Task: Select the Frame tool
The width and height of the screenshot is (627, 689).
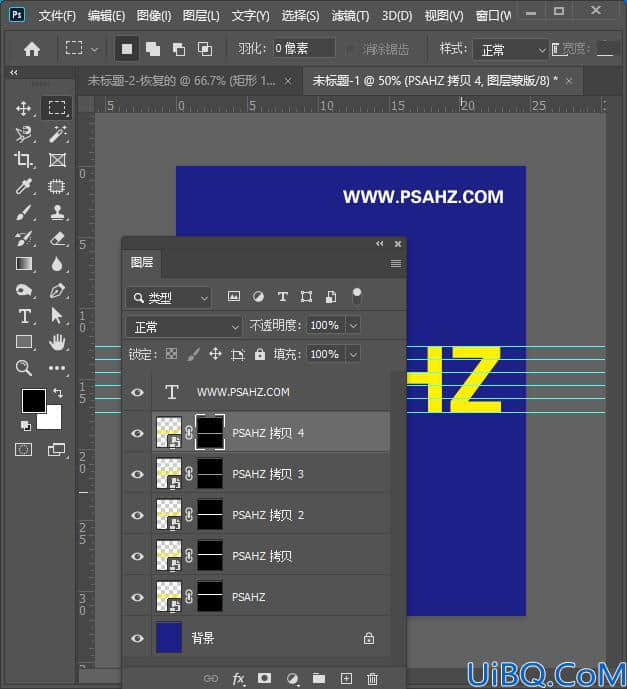Action: point(57,160)
